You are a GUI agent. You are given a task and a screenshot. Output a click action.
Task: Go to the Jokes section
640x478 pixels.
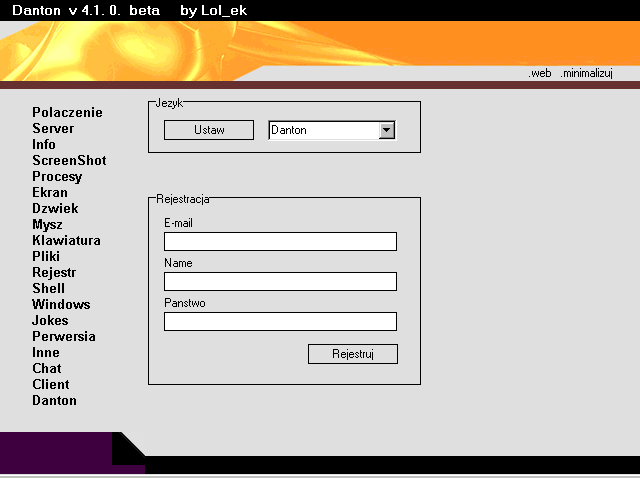pyautogui.click(x=50, y=321)
